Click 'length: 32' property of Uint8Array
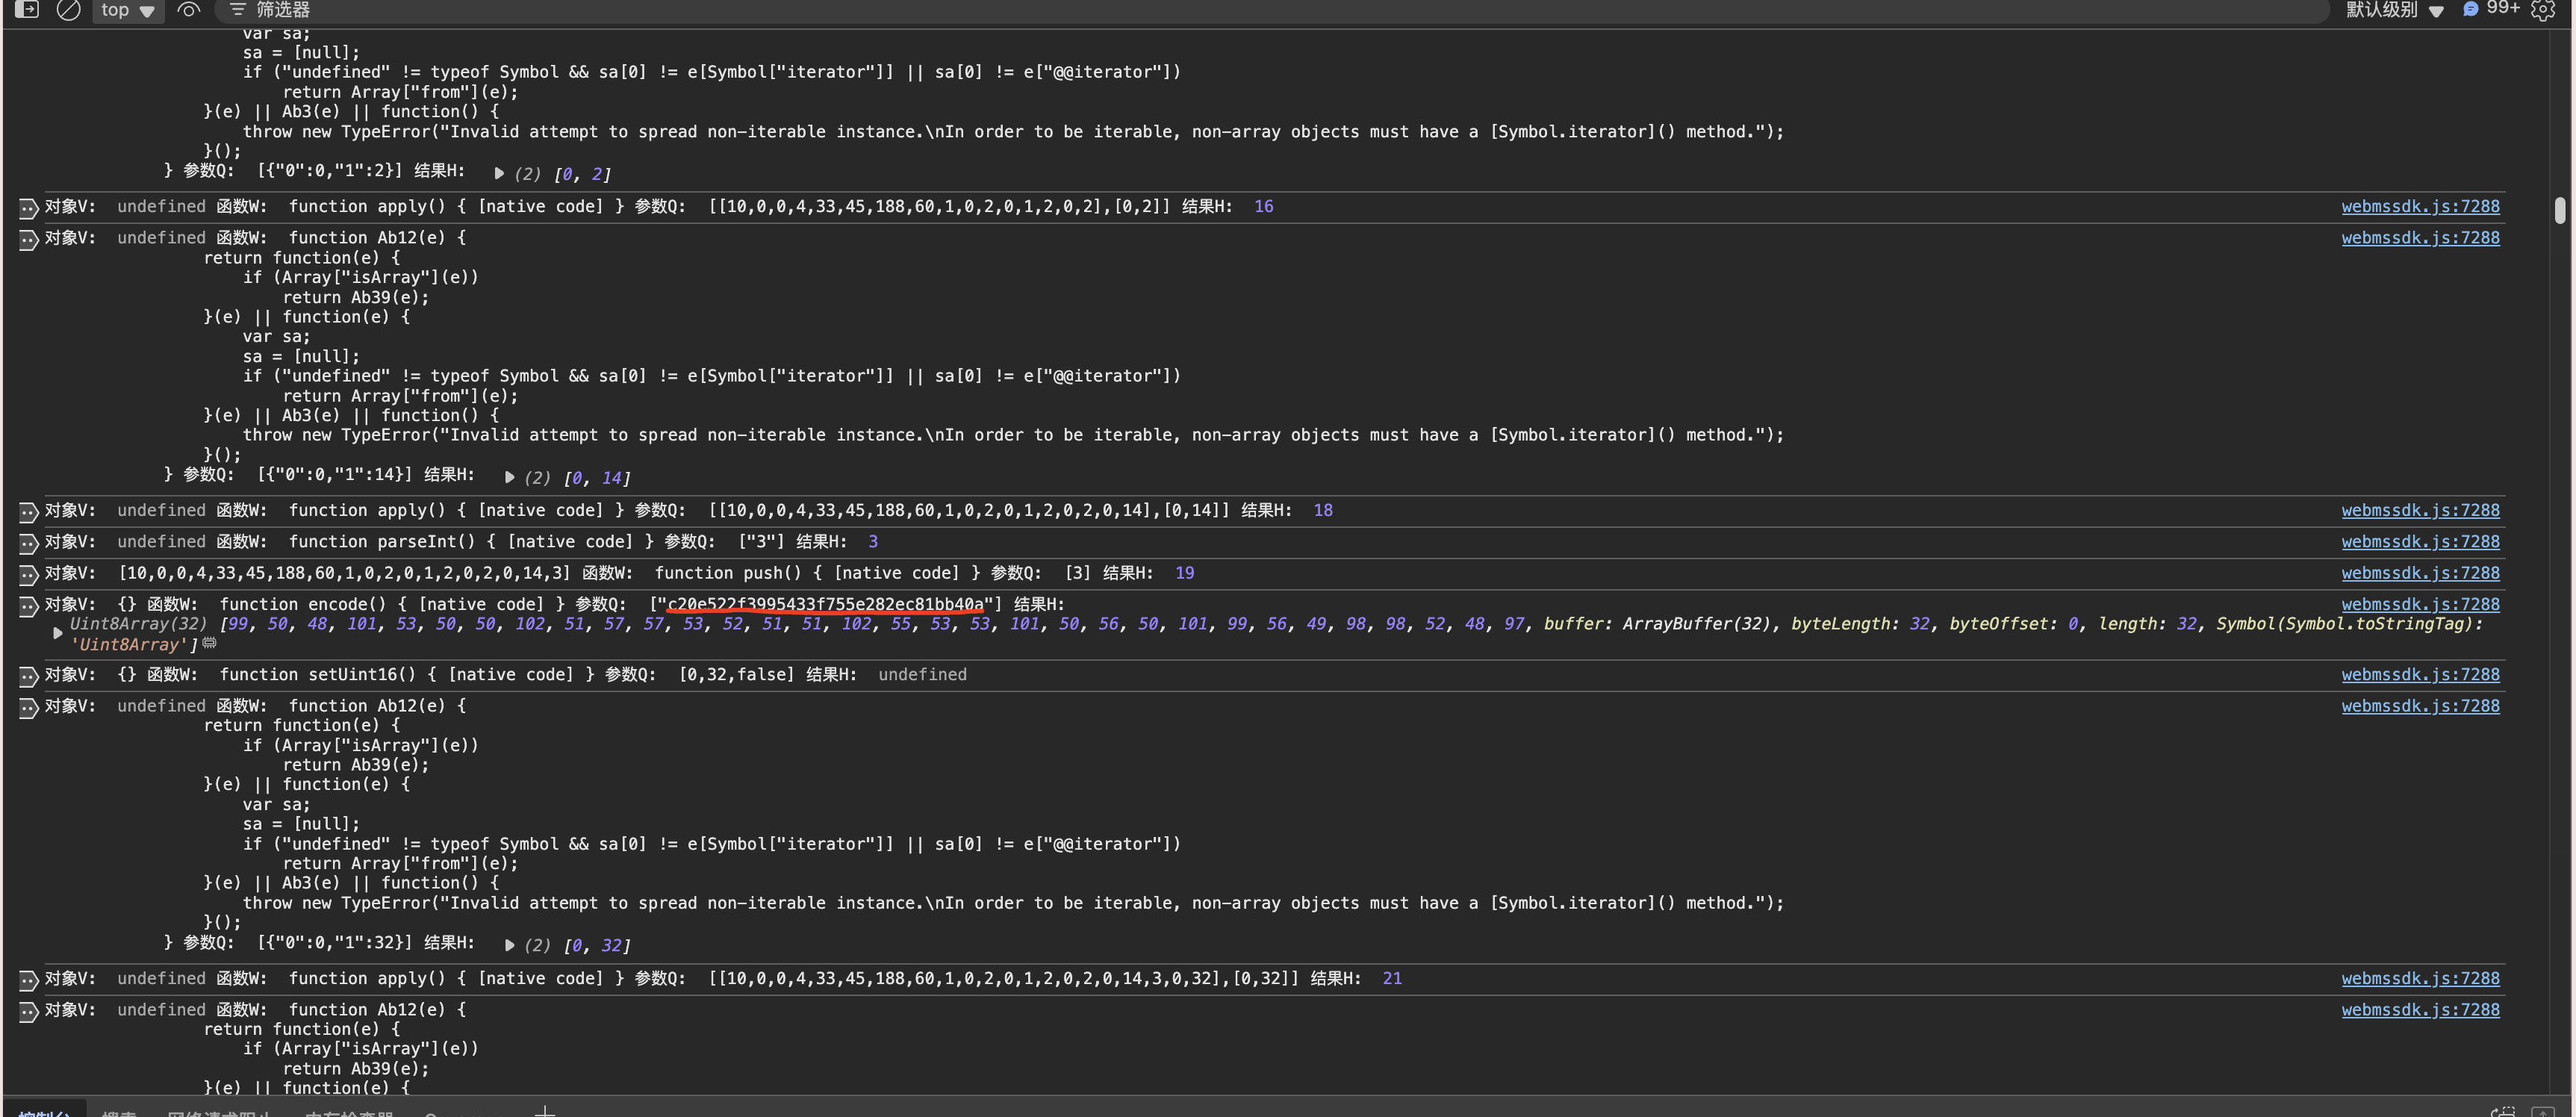Viewport: 2576px width, 1117px height. click(x=2147, y=623)
